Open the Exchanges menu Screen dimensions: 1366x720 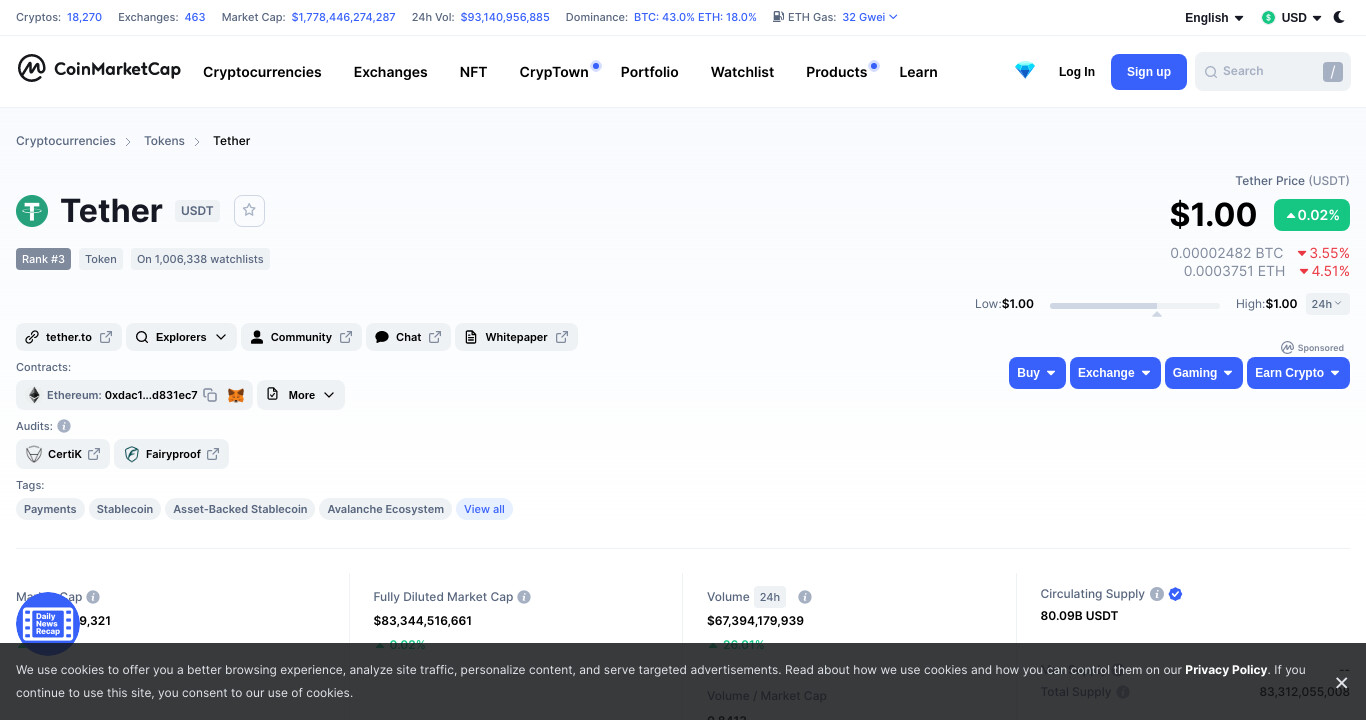click(x=391, y=72)
